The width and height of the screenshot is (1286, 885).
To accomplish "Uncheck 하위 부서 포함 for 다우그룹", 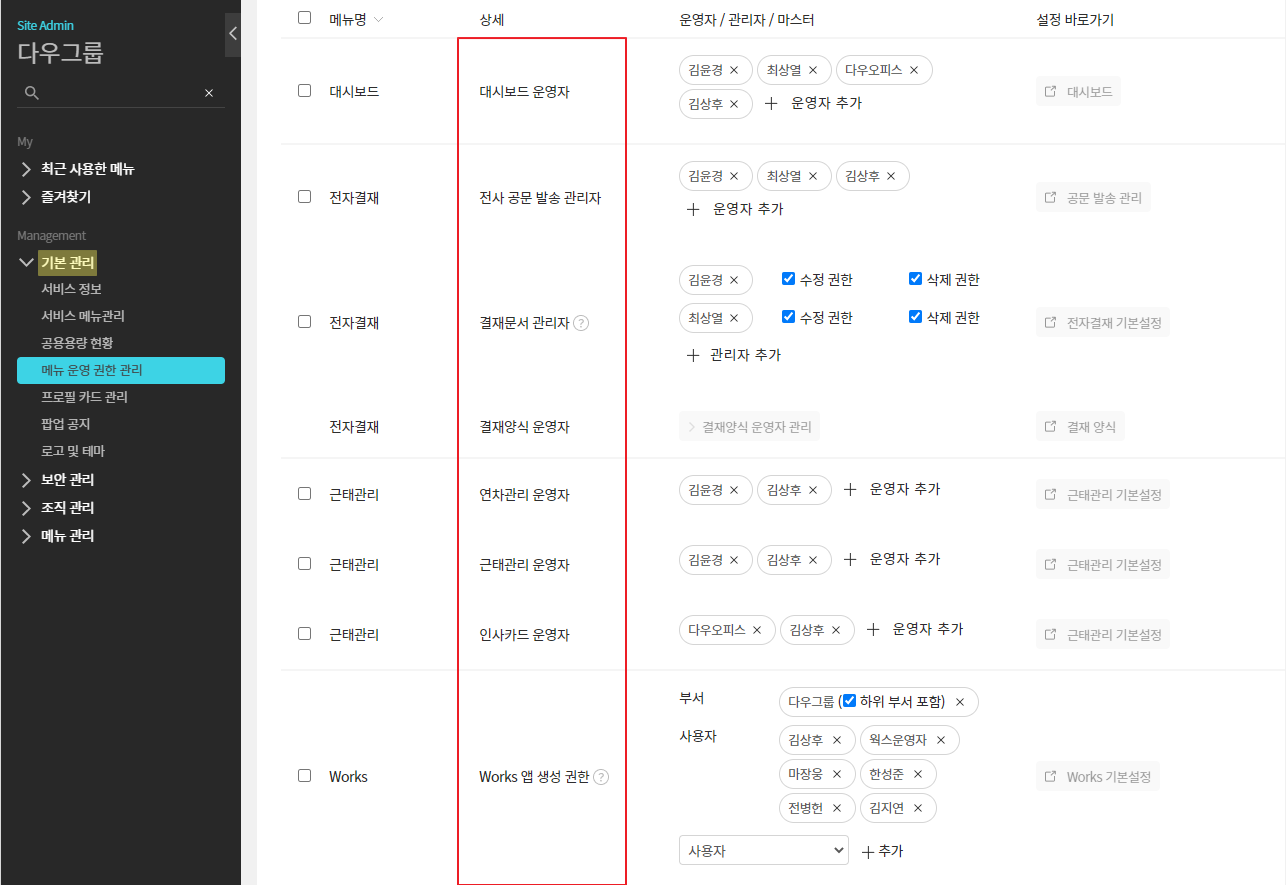I will point(849,701).
